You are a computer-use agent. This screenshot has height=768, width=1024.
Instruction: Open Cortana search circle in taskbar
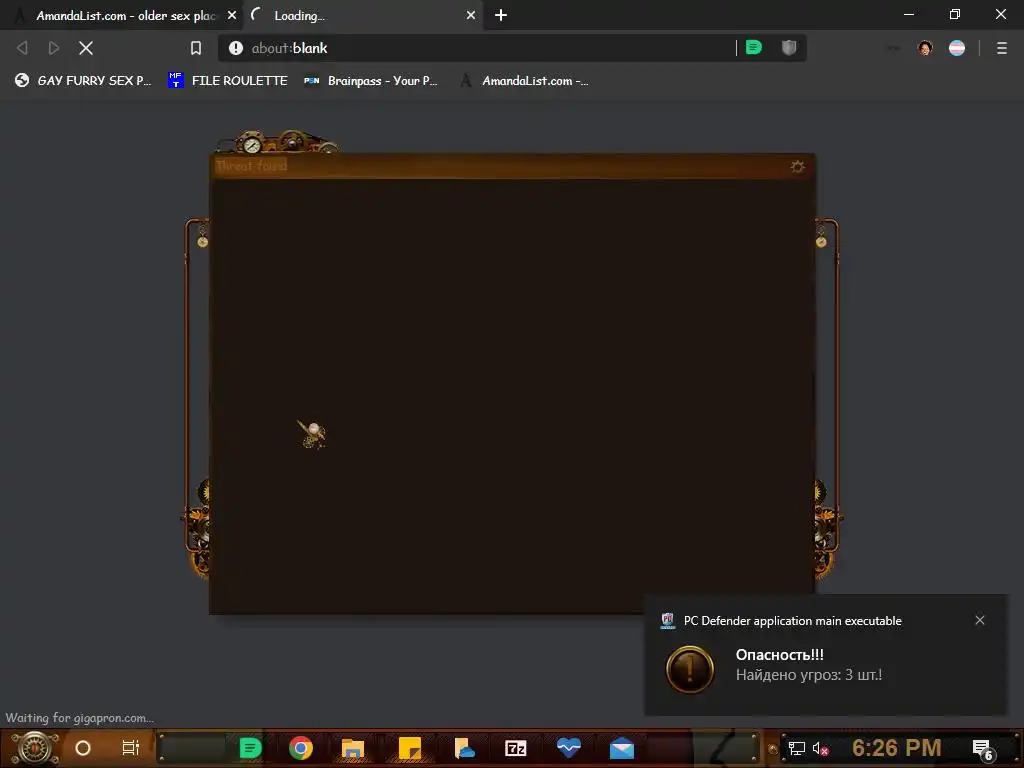(x=83, y=748)
